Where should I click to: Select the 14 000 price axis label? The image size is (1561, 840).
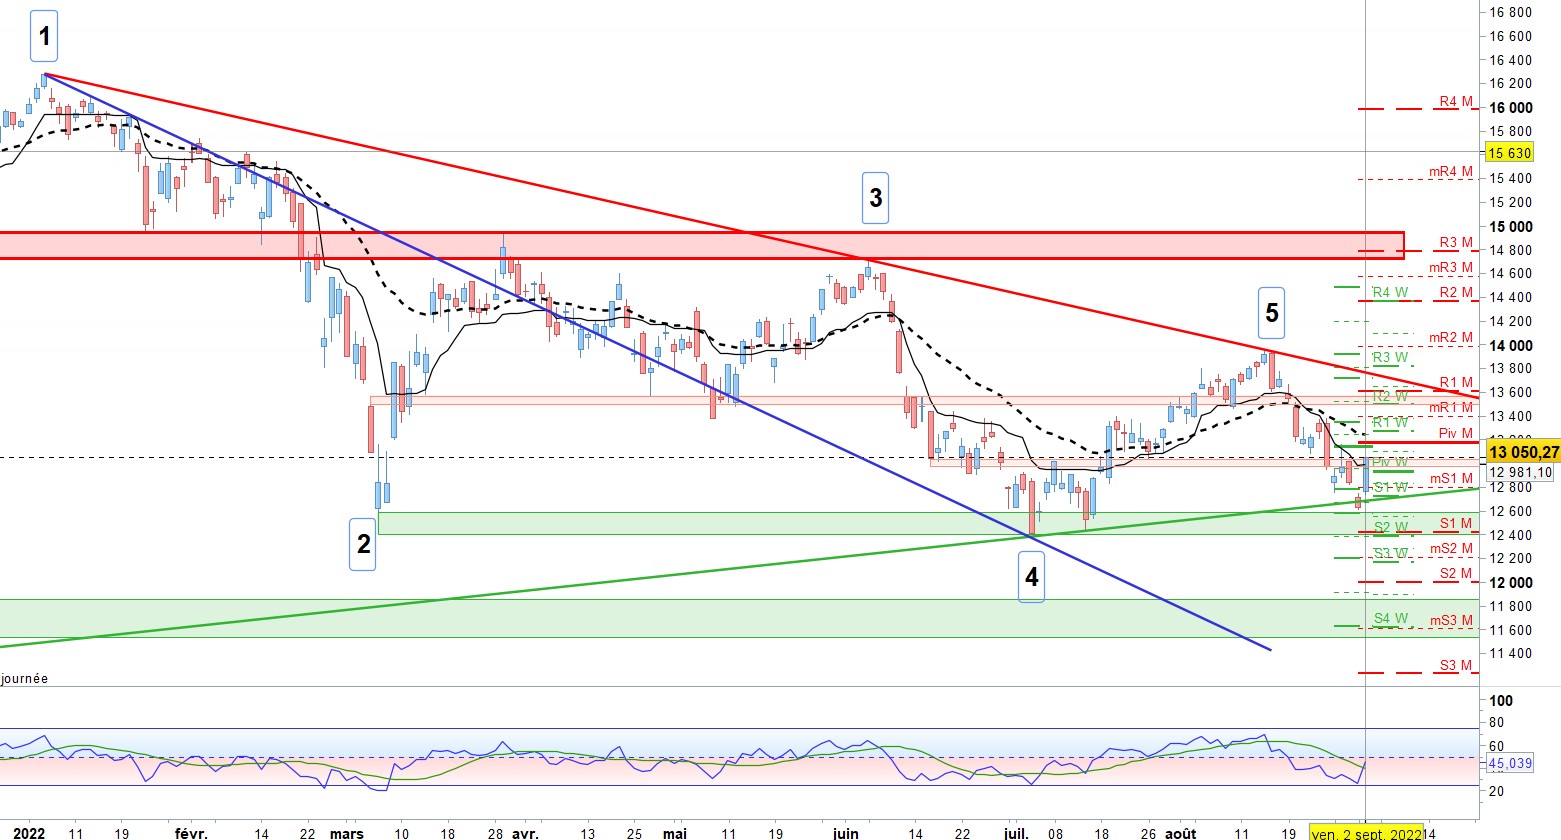click(x=1511, y=346)
